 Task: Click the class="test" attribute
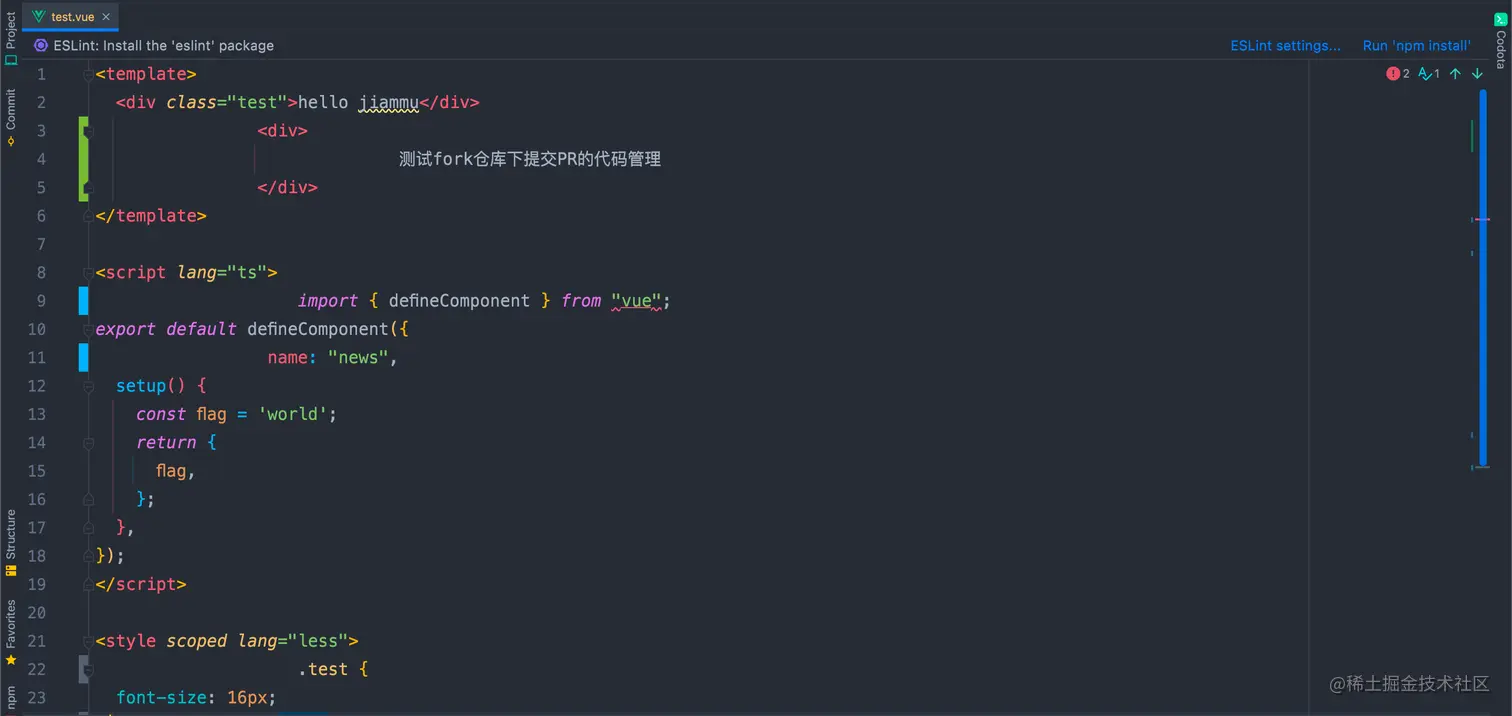(x=227, y=102)
